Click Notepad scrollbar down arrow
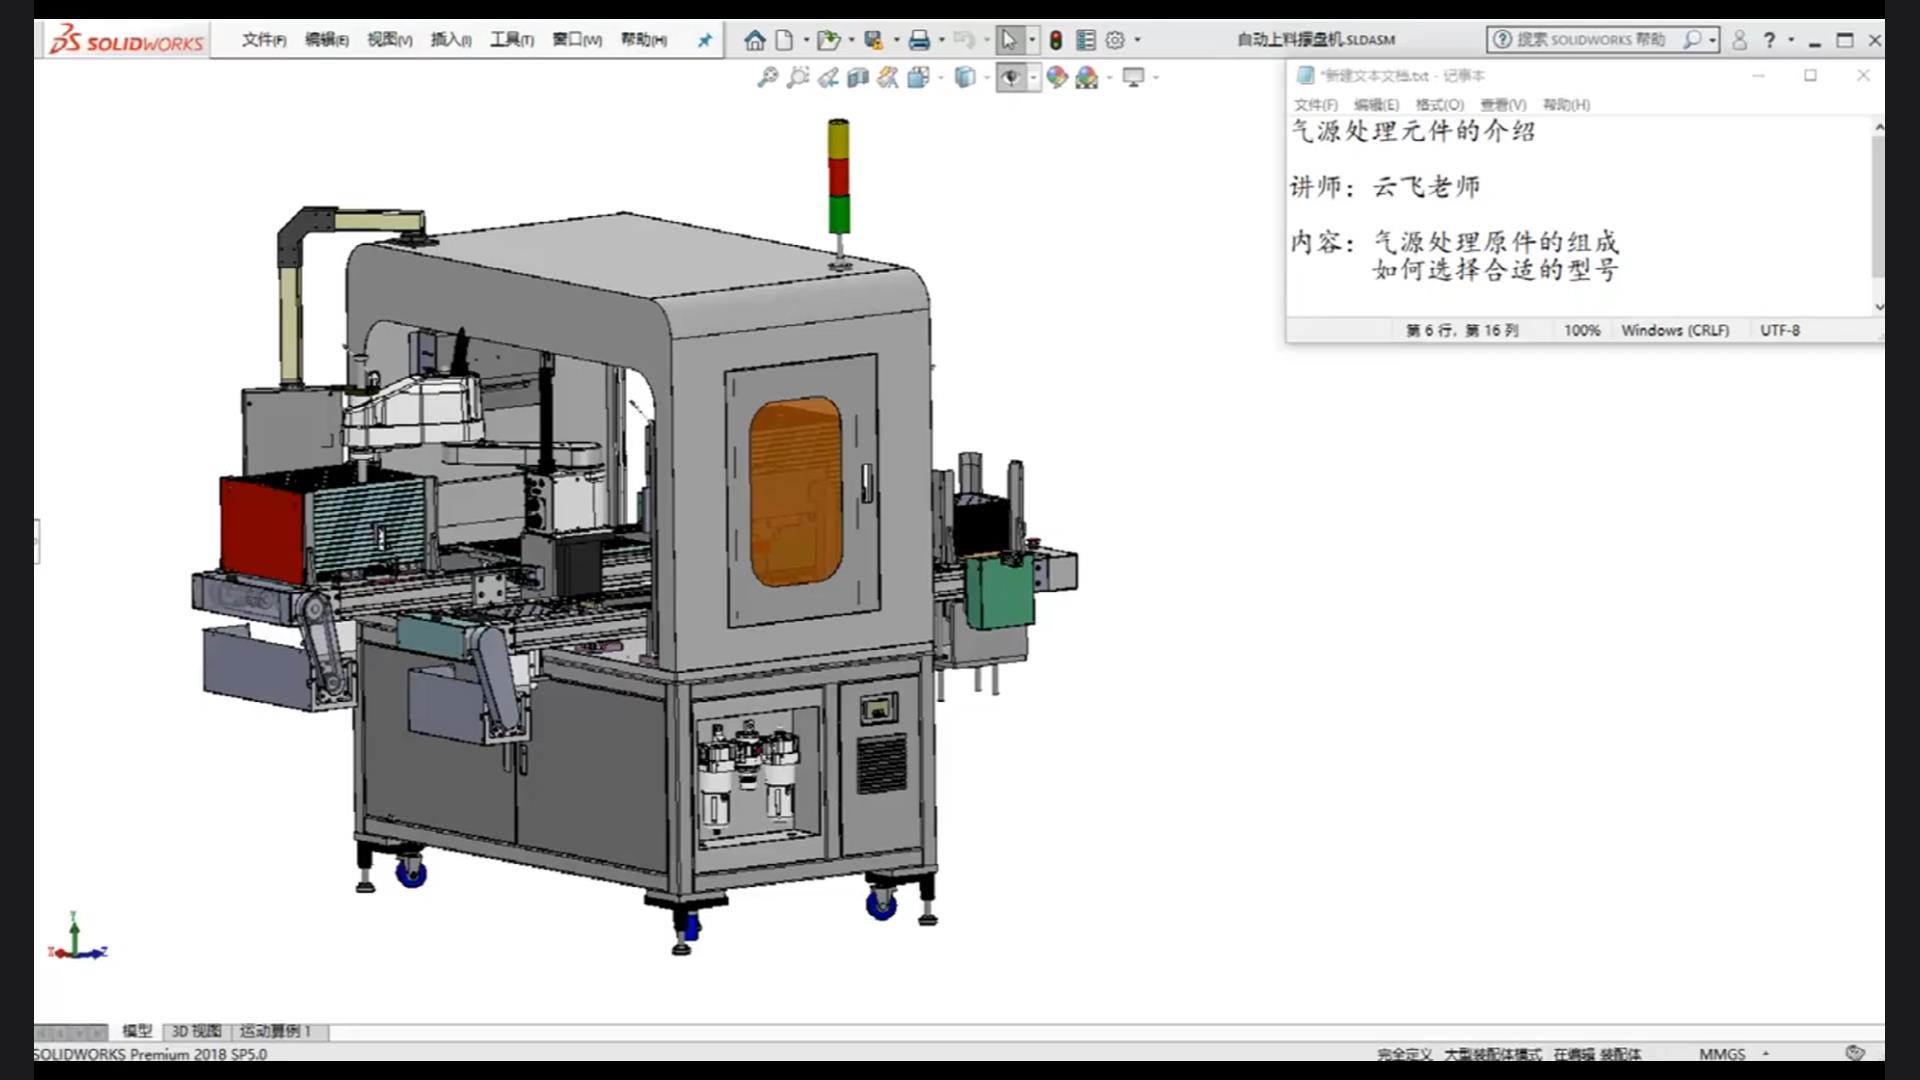1920x1080 pixels. coord(1879,306)
